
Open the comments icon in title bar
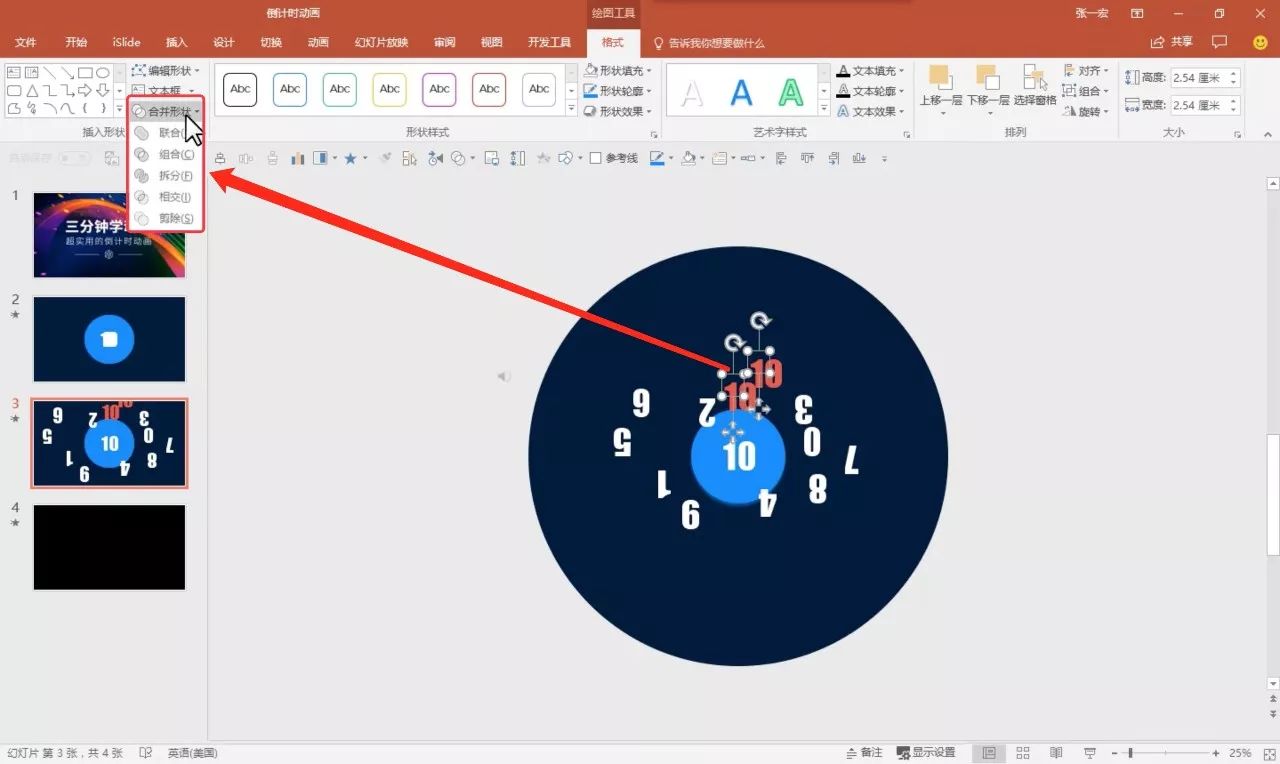(x=1219, y=42)
